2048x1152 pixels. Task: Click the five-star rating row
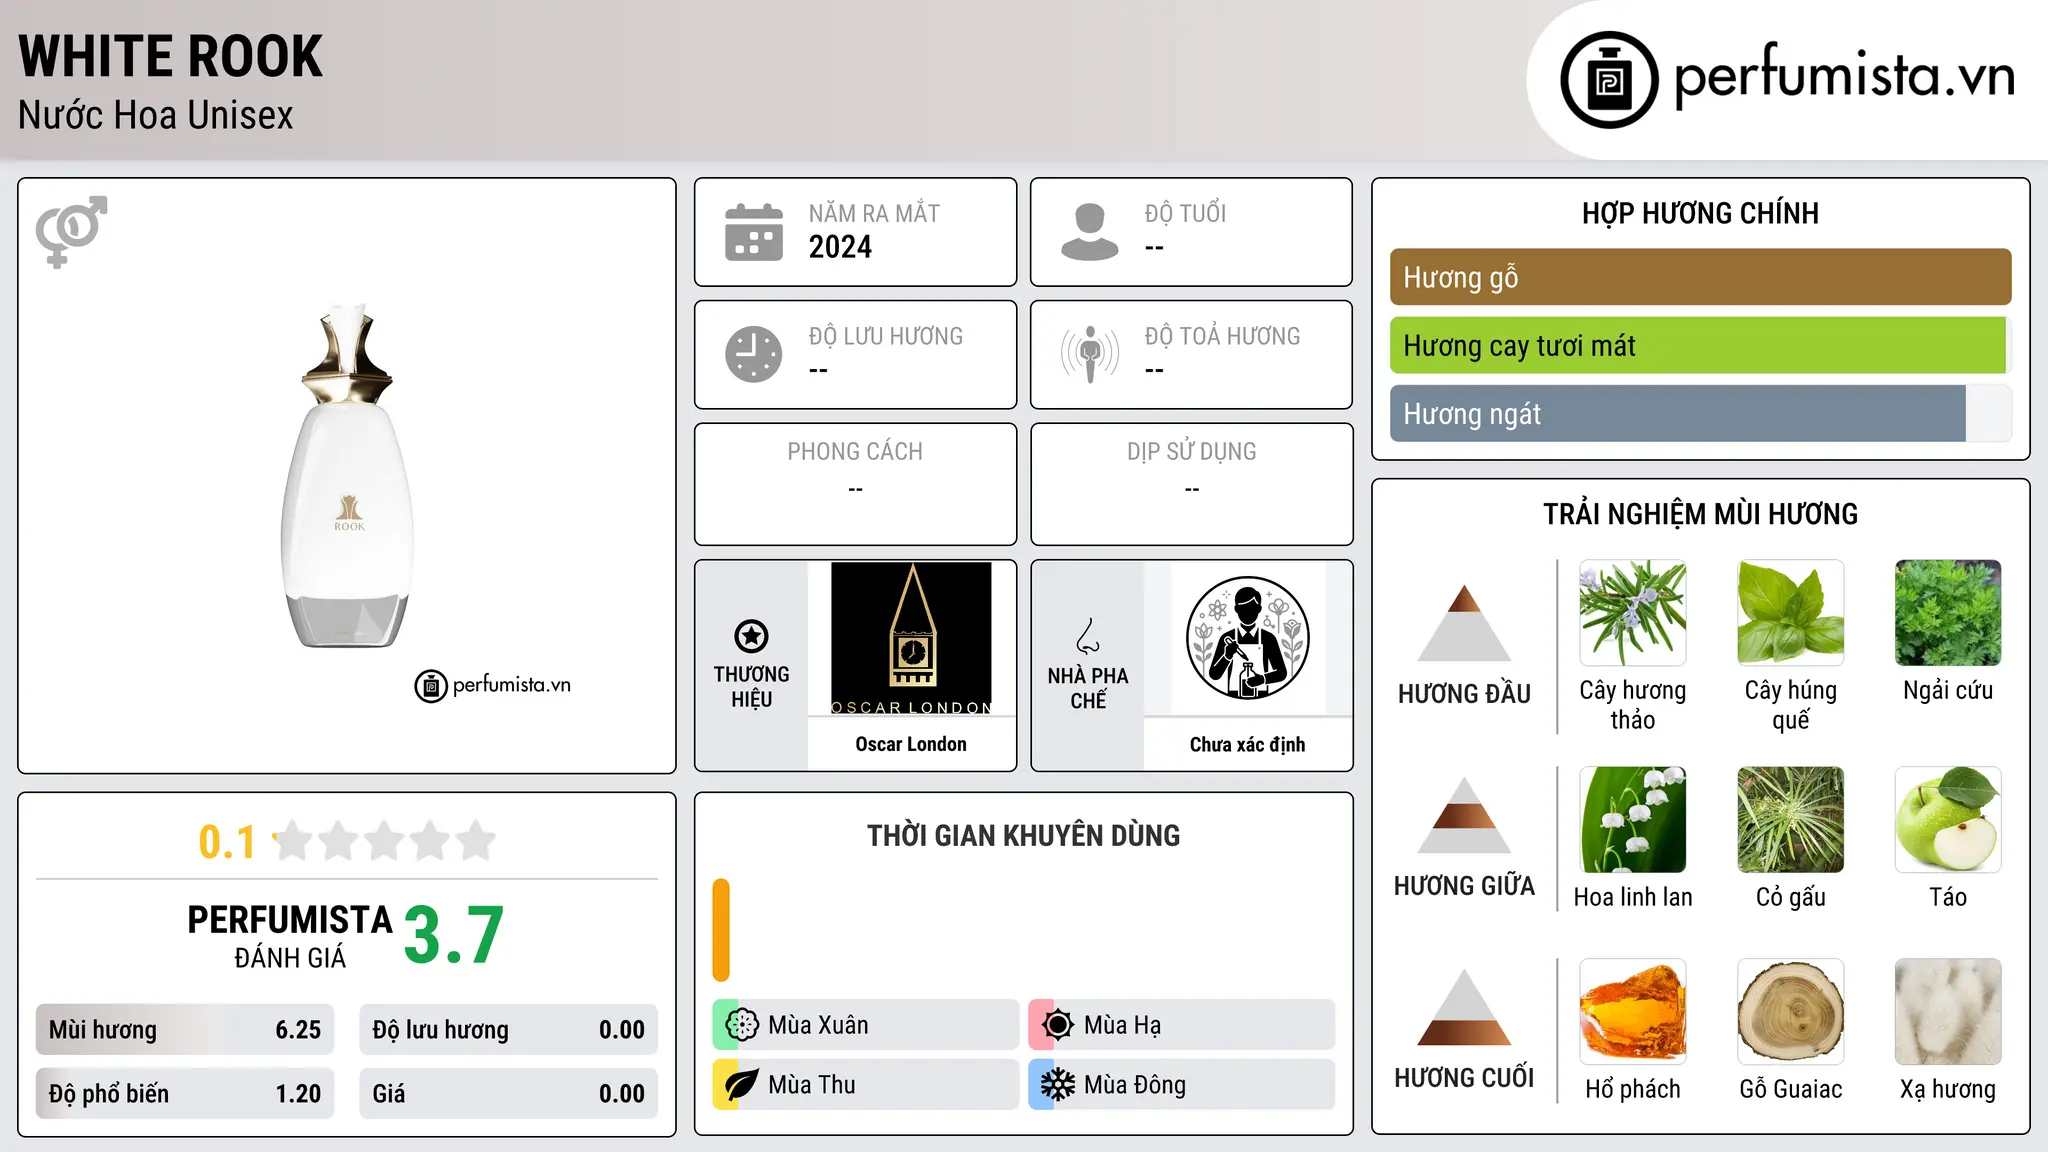[x=384, y=841]
